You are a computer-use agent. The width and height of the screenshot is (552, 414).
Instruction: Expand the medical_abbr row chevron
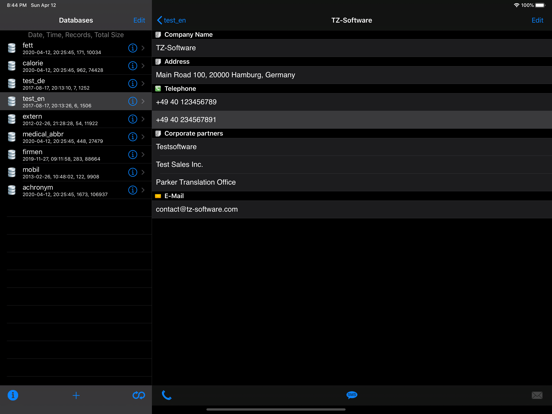(143, 137)
